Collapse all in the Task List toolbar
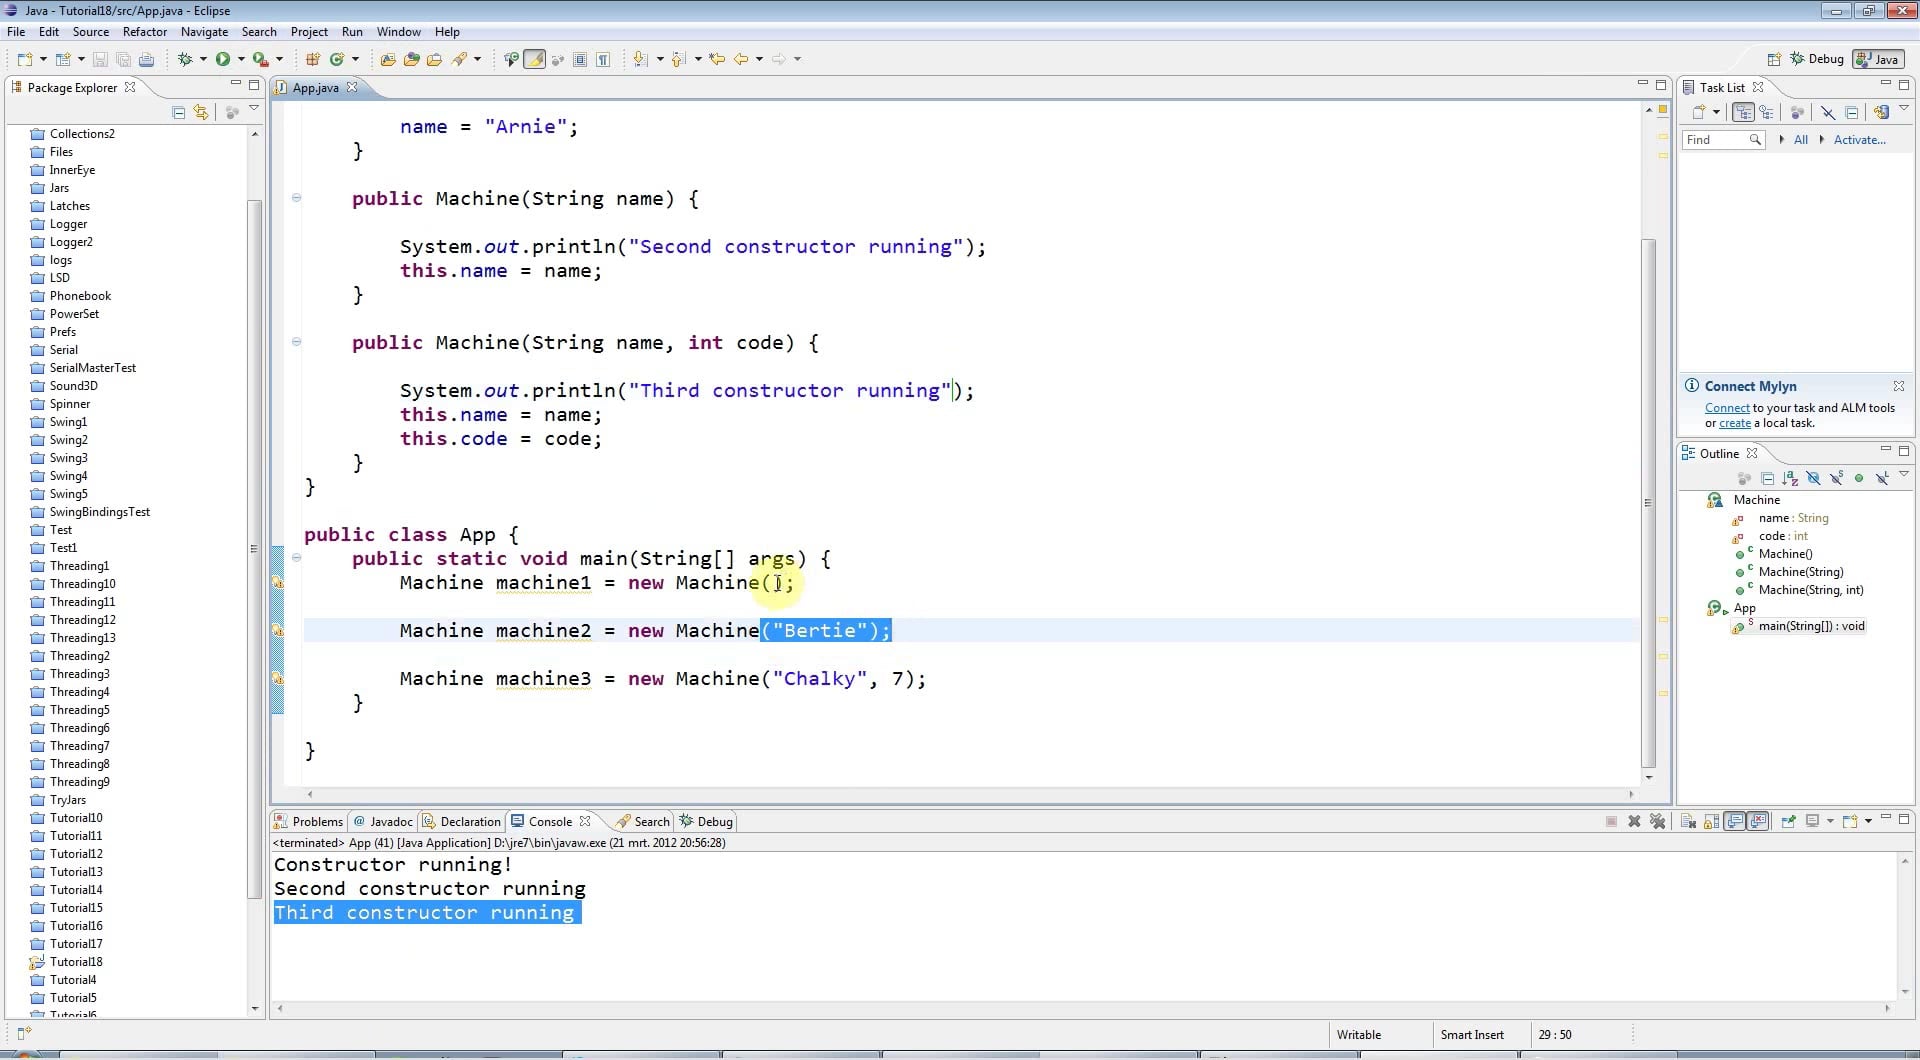The image size is (1920, 1060). pos(1851,112)
